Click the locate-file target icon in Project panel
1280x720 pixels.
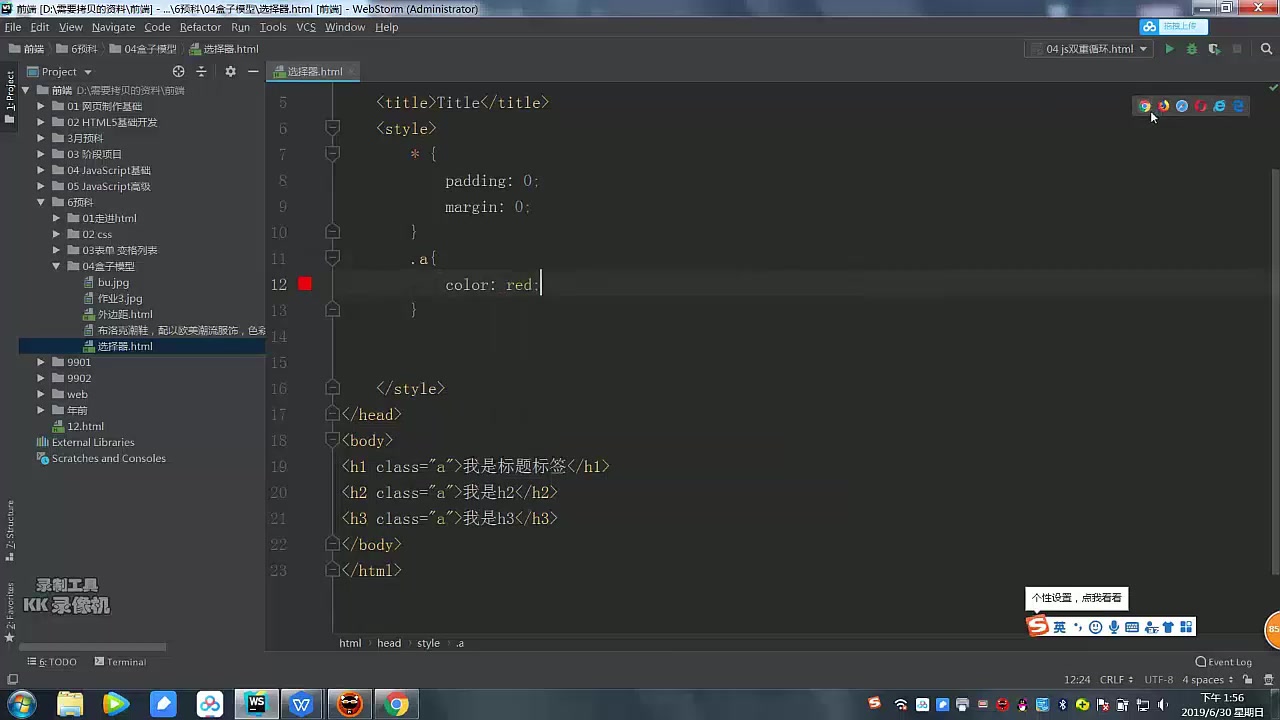coord(179,71)
